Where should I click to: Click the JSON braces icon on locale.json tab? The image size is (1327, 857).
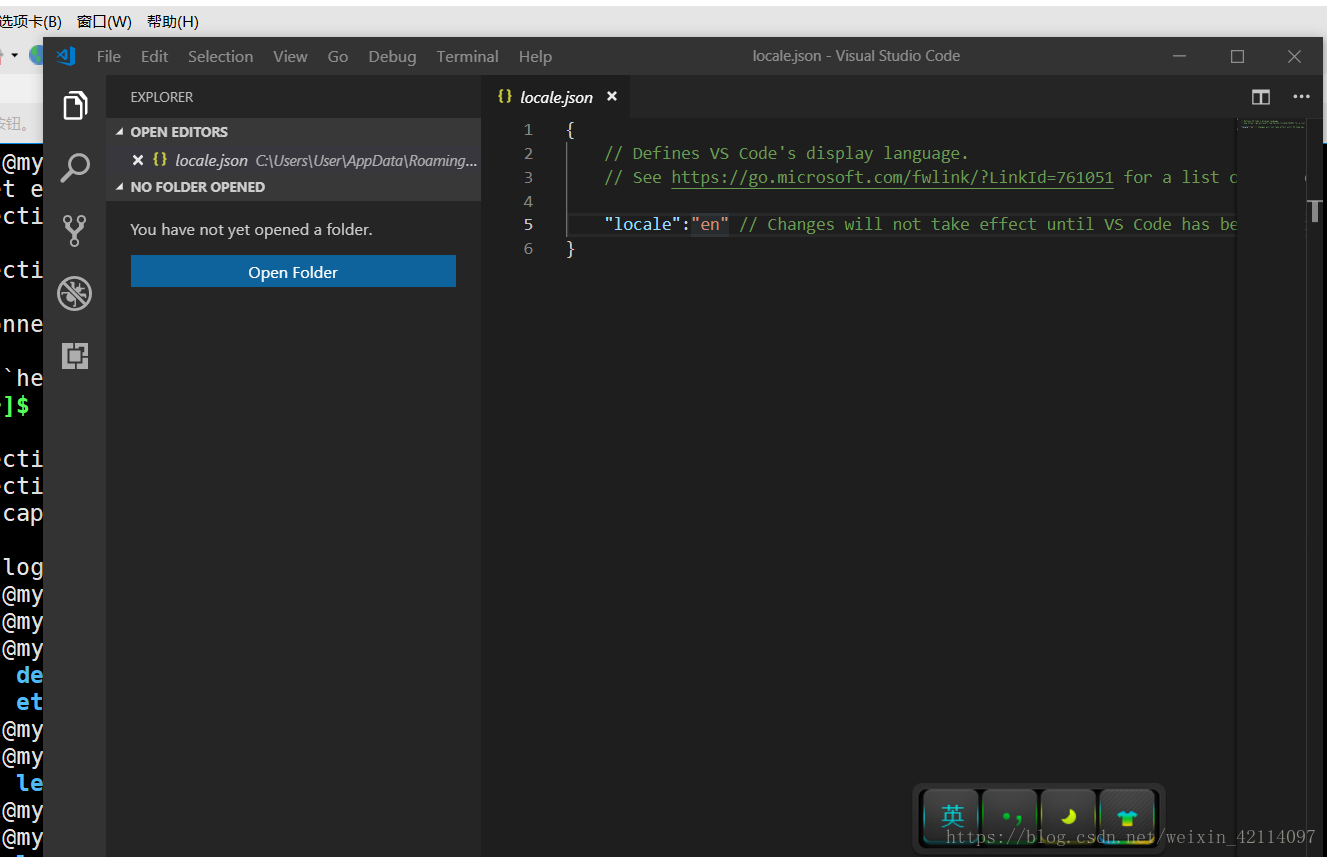tap(505, 97)
